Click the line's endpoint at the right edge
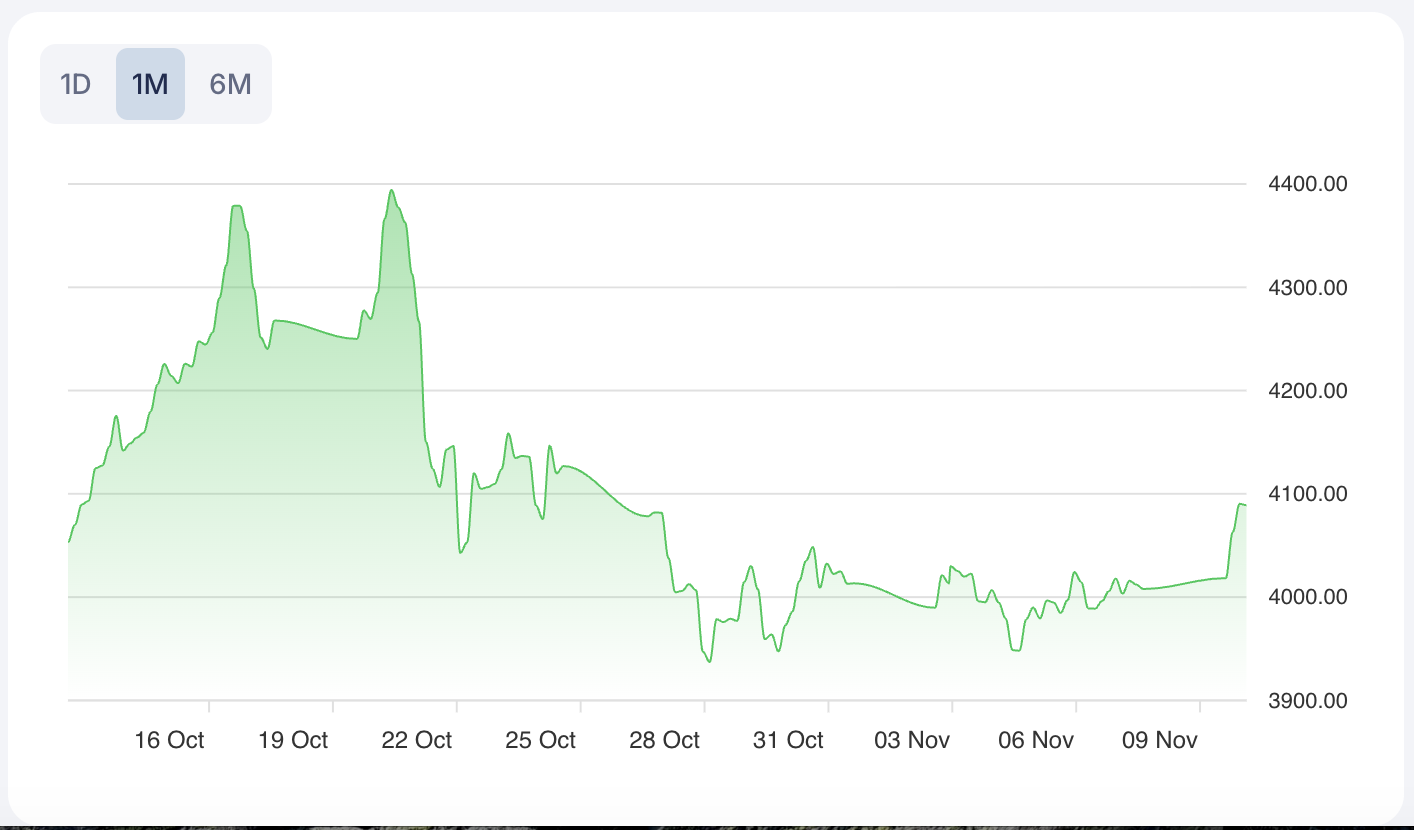Screen dimensions: 1414x830 (x=1245, y=505)
